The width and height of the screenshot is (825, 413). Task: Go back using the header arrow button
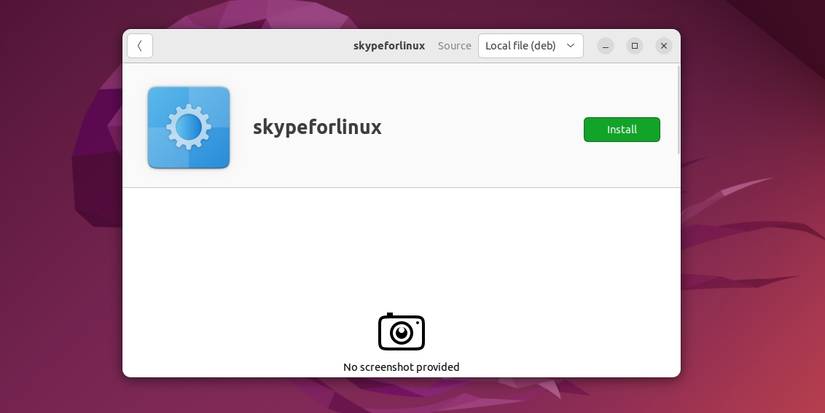[139, 46]
